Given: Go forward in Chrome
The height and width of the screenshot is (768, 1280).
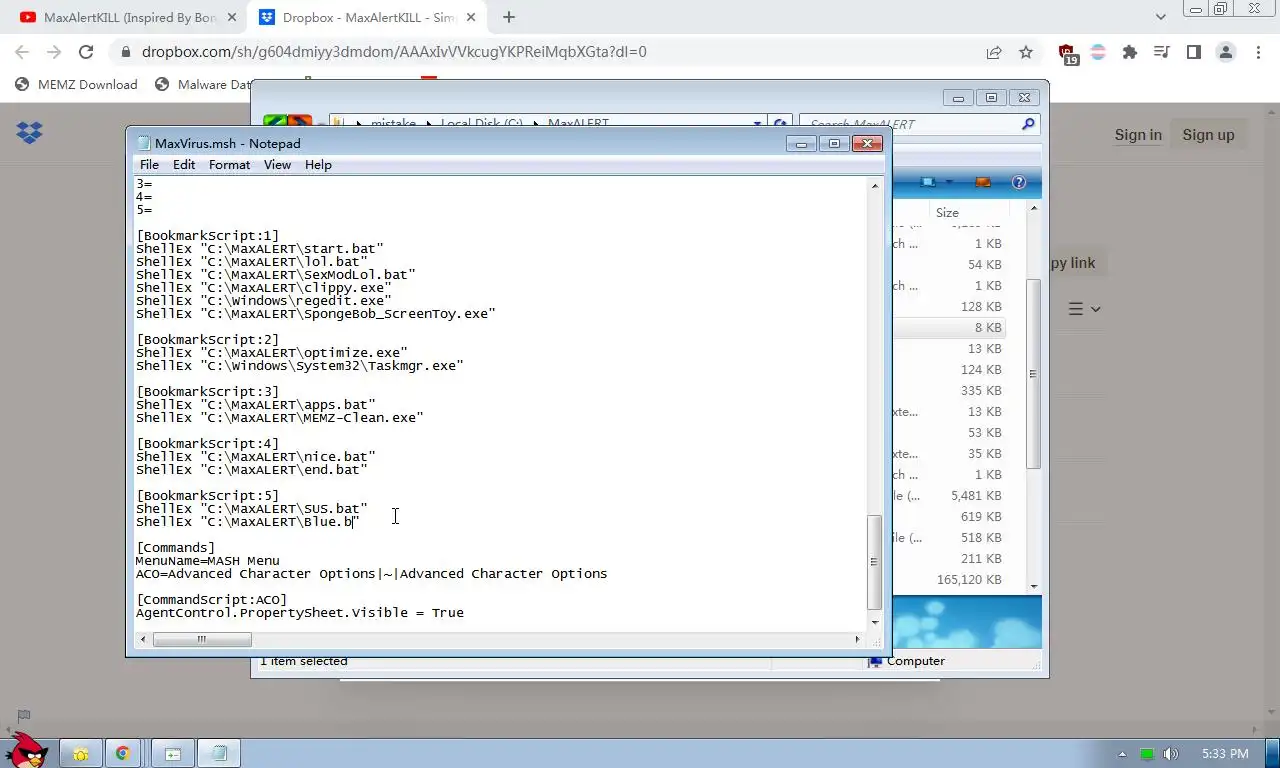Looking at the screenshot, I should 54,52.
